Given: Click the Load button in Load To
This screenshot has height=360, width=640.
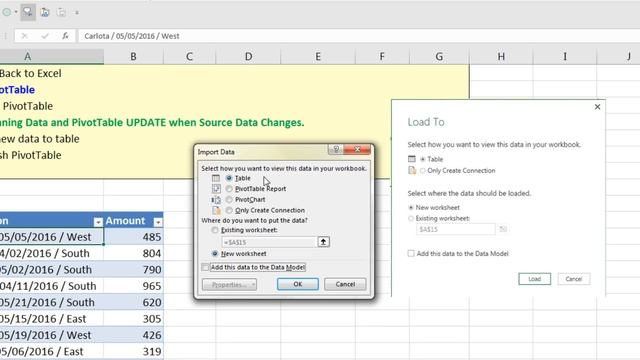Looking at the screenshot, I should tap(534, 279).
